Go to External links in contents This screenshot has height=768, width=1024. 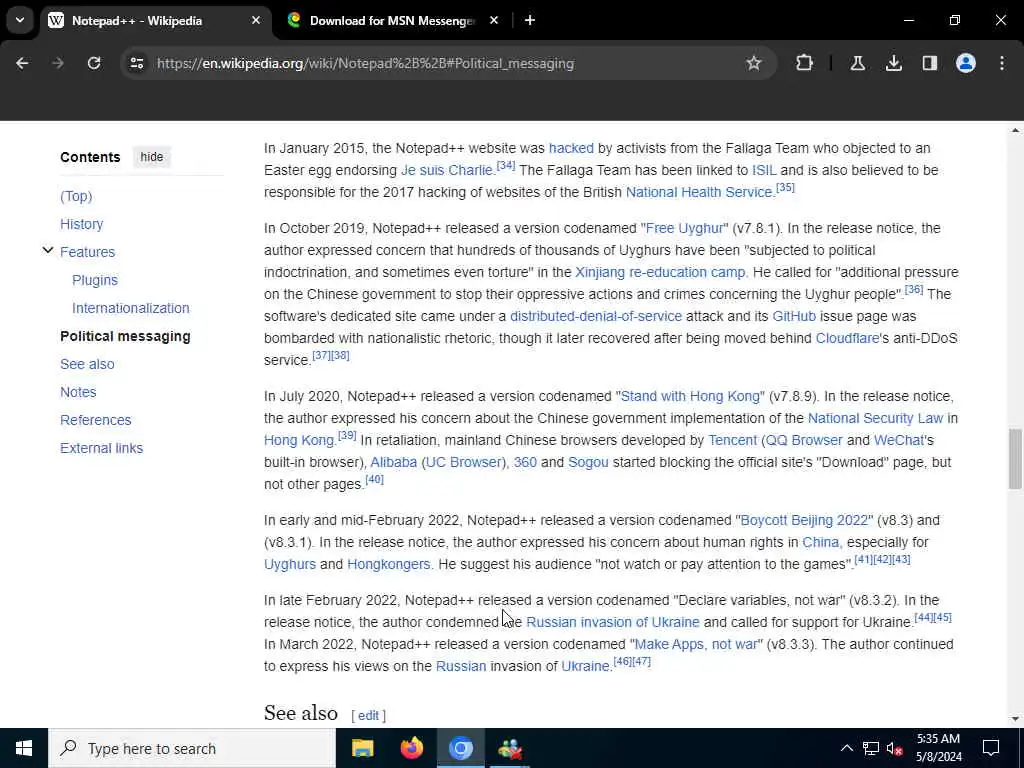pyautogui.click(x=101, y=448)
